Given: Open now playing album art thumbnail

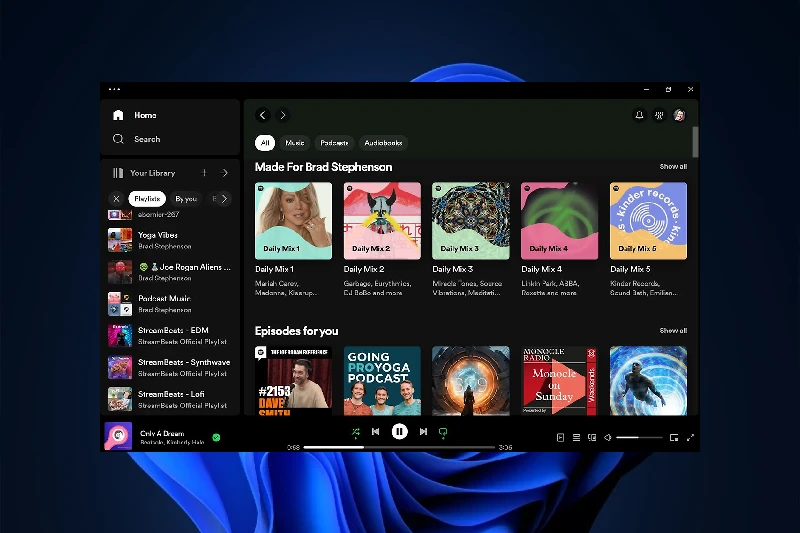Looking at the screenshot, I should (118, 436).
